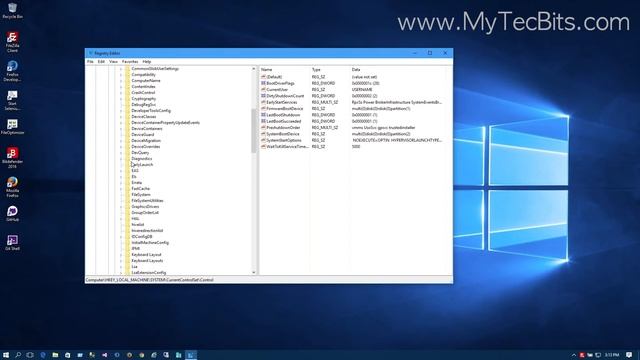The image size is (640, 360).
Task: Select the (Default) value icon
Action: [263, 77]
